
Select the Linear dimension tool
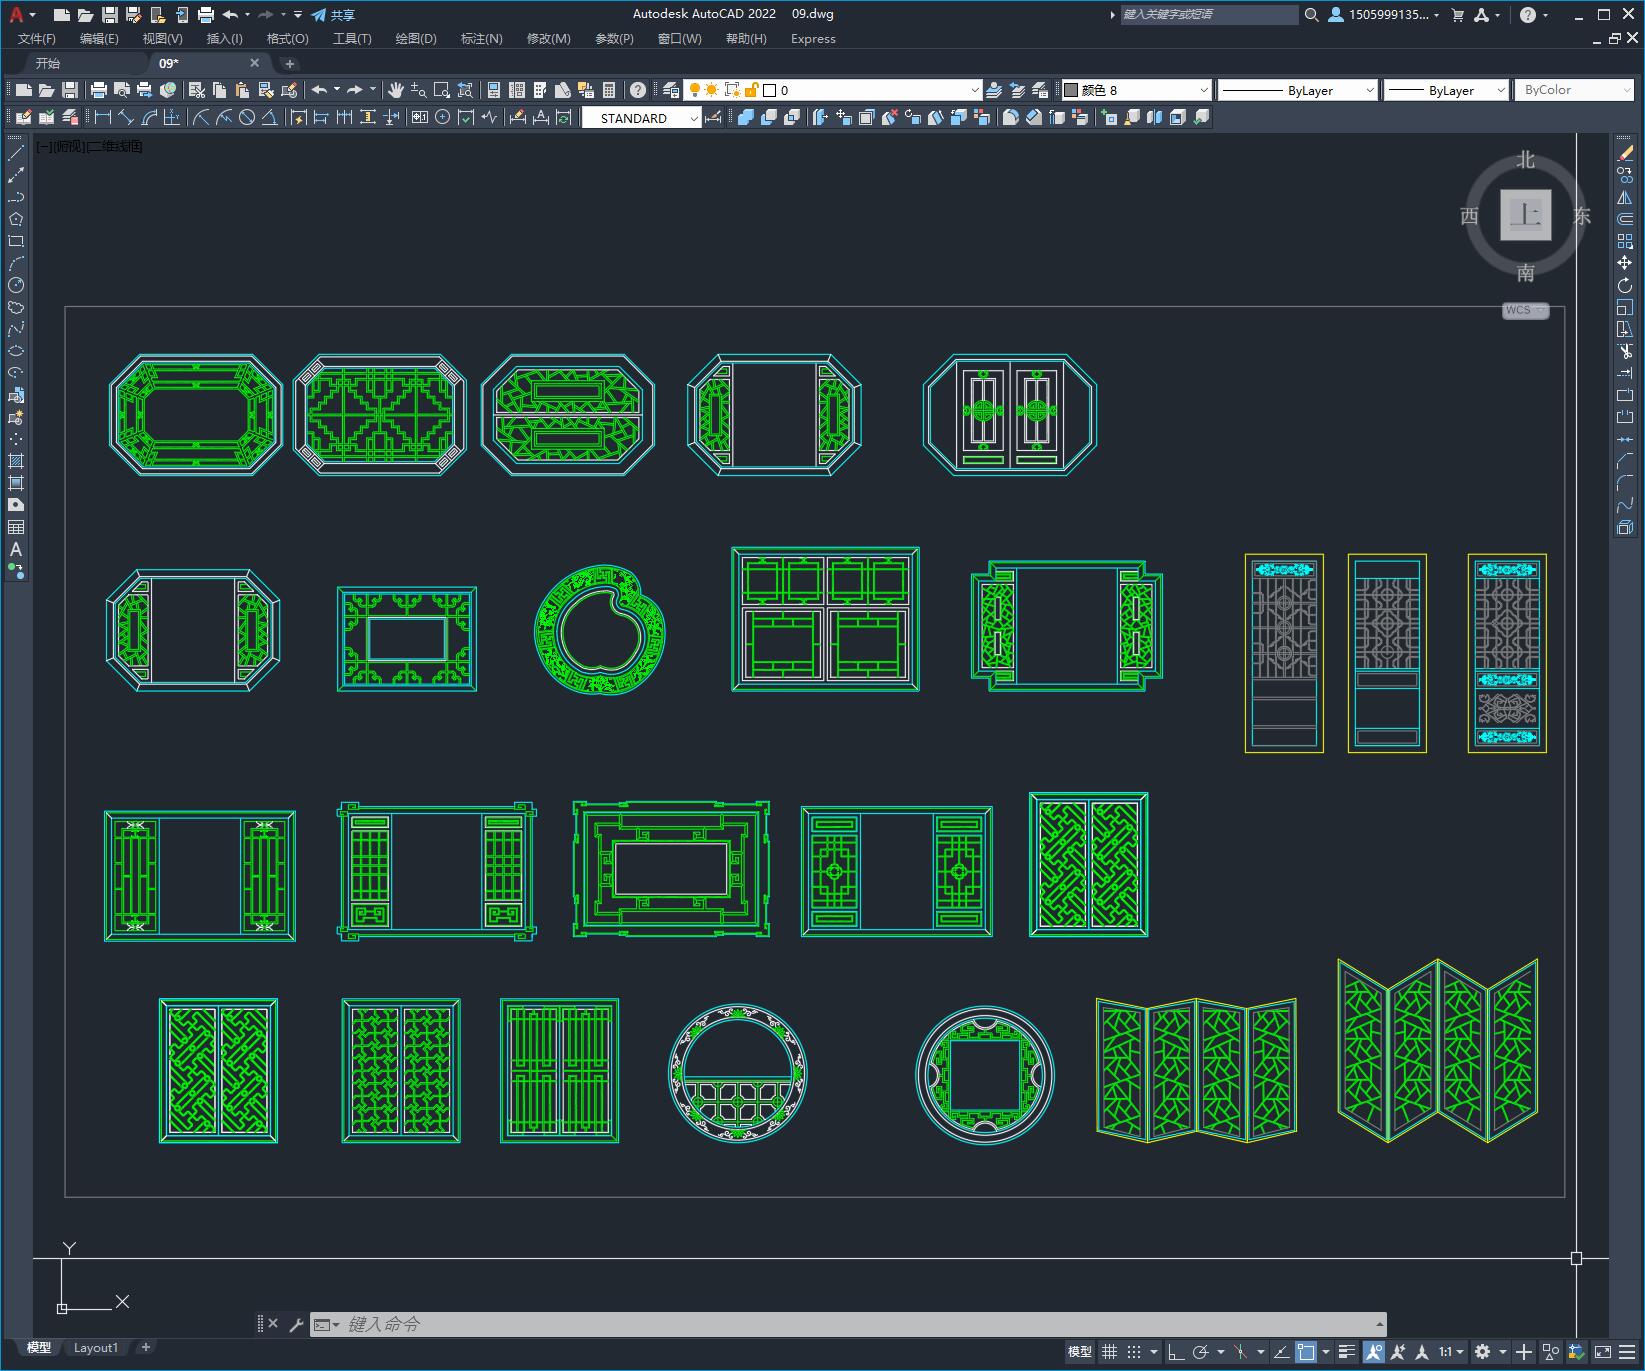[x=102, y=117]
